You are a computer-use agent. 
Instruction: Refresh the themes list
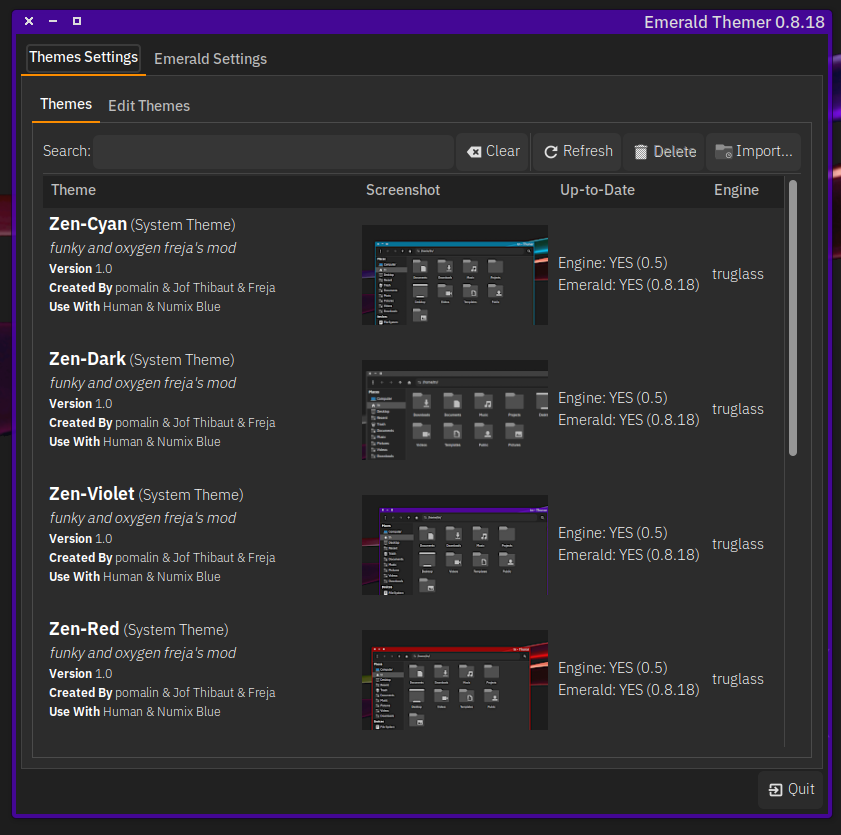[577, 152]
